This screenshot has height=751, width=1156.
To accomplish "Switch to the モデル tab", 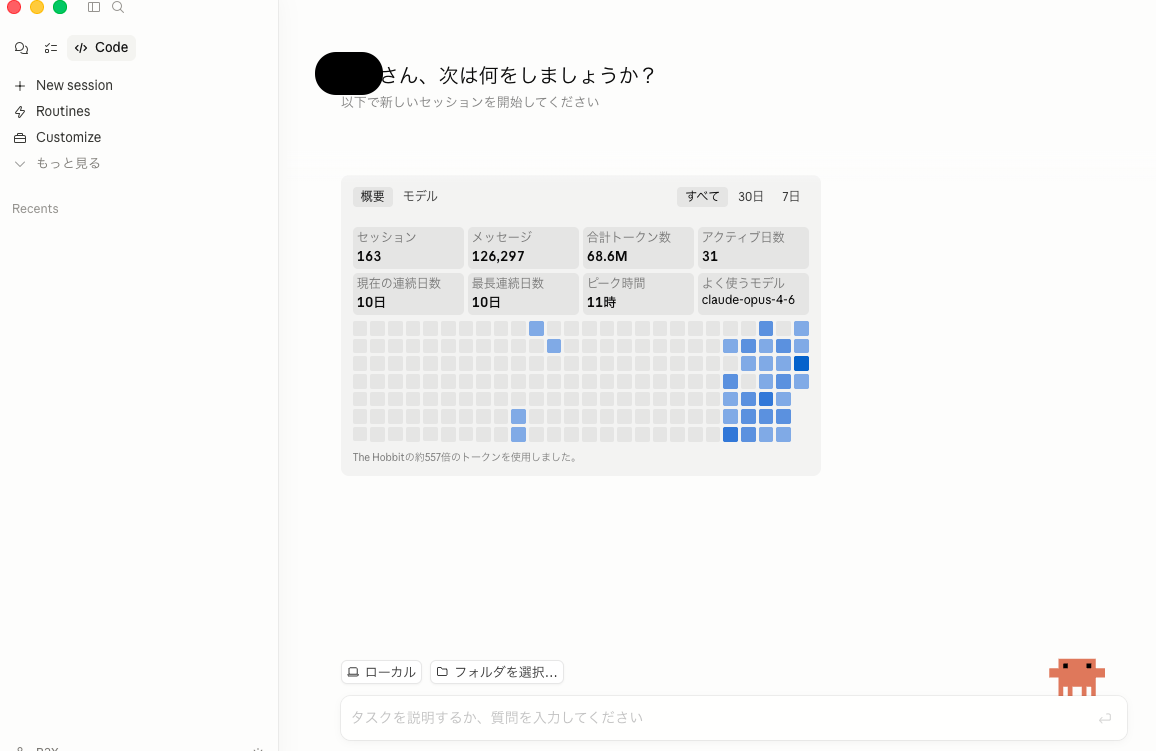I will pyautogui.click(x=420, y=196).
